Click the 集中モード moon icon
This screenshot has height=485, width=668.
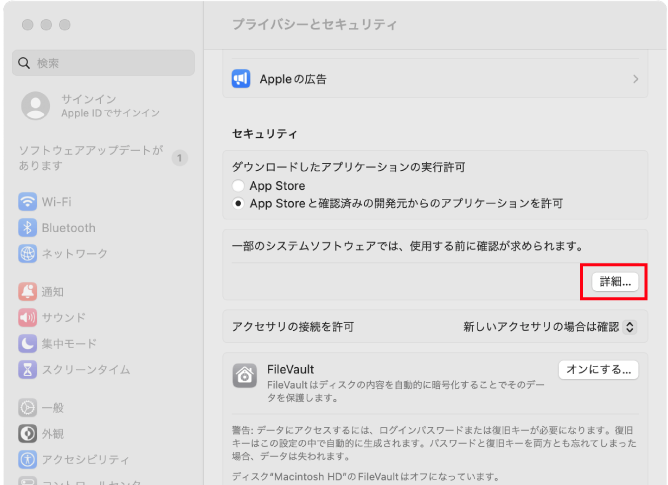click(x=27, y=344)
